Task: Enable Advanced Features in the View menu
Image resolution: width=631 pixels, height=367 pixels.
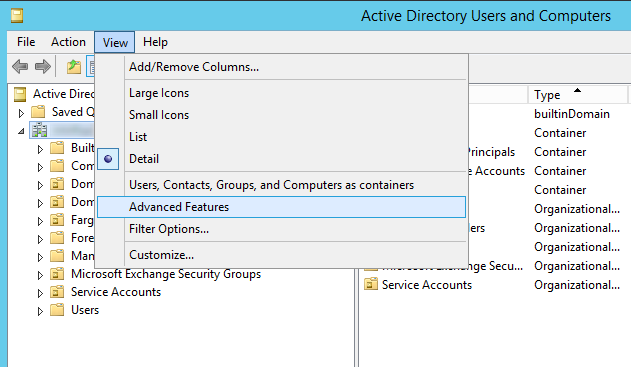Action: click(281, 207)
